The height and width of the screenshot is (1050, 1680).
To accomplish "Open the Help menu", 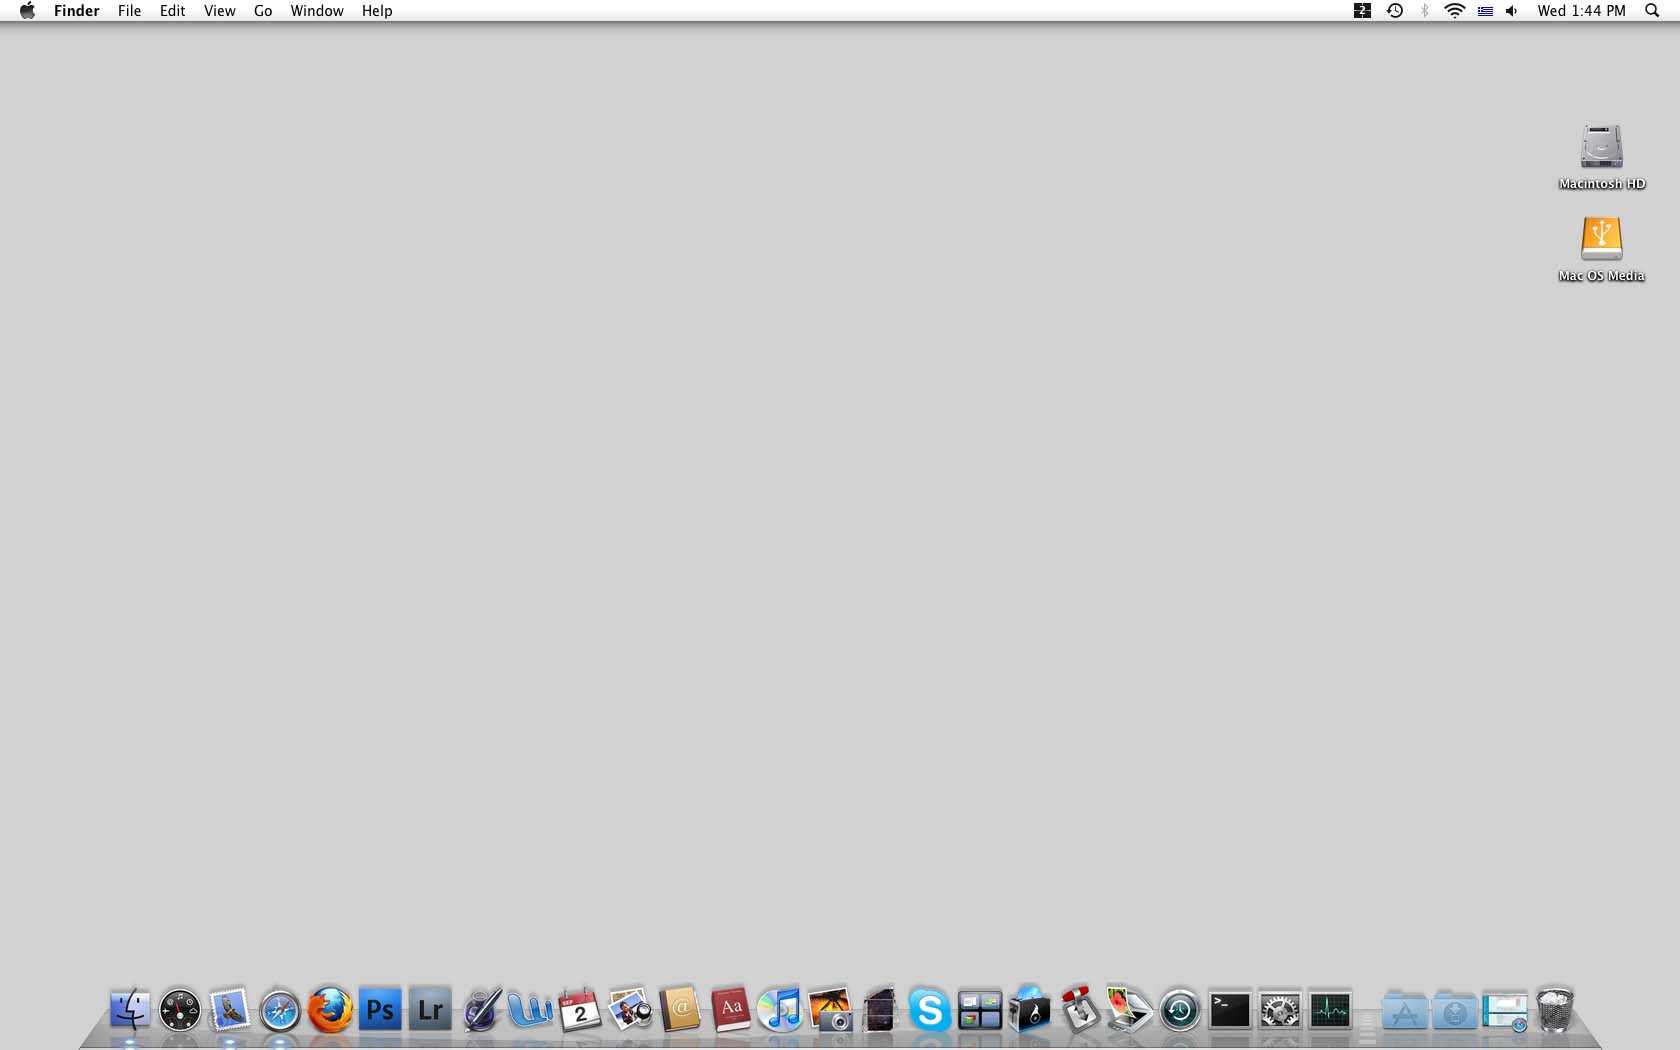I will (377, 11).
